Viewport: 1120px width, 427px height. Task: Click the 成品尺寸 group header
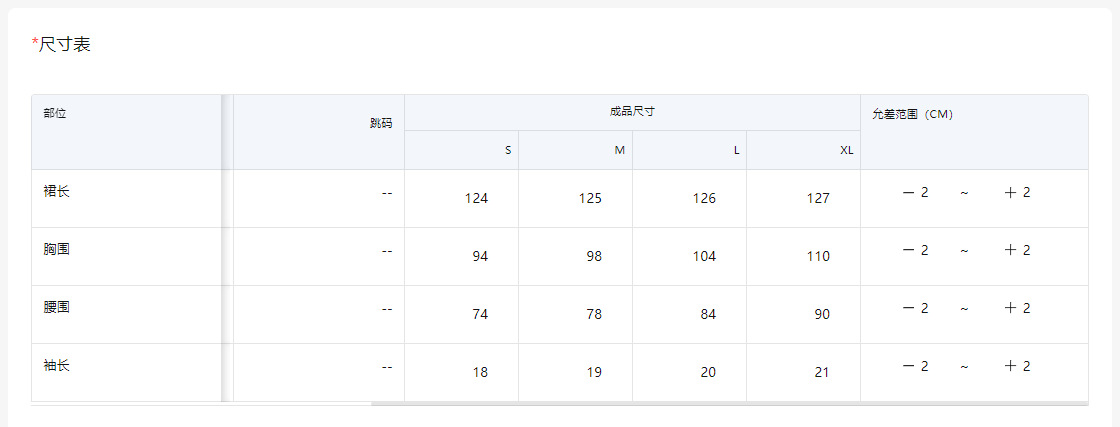pos(632,112)
